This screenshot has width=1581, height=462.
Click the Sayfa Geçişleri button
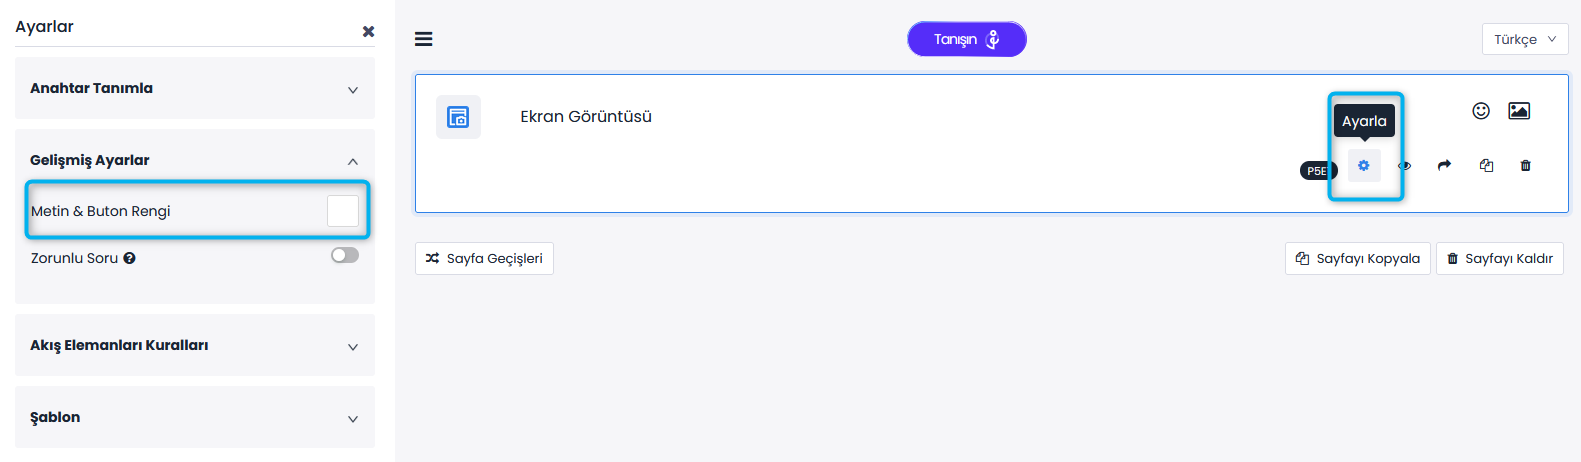point(484,258)
